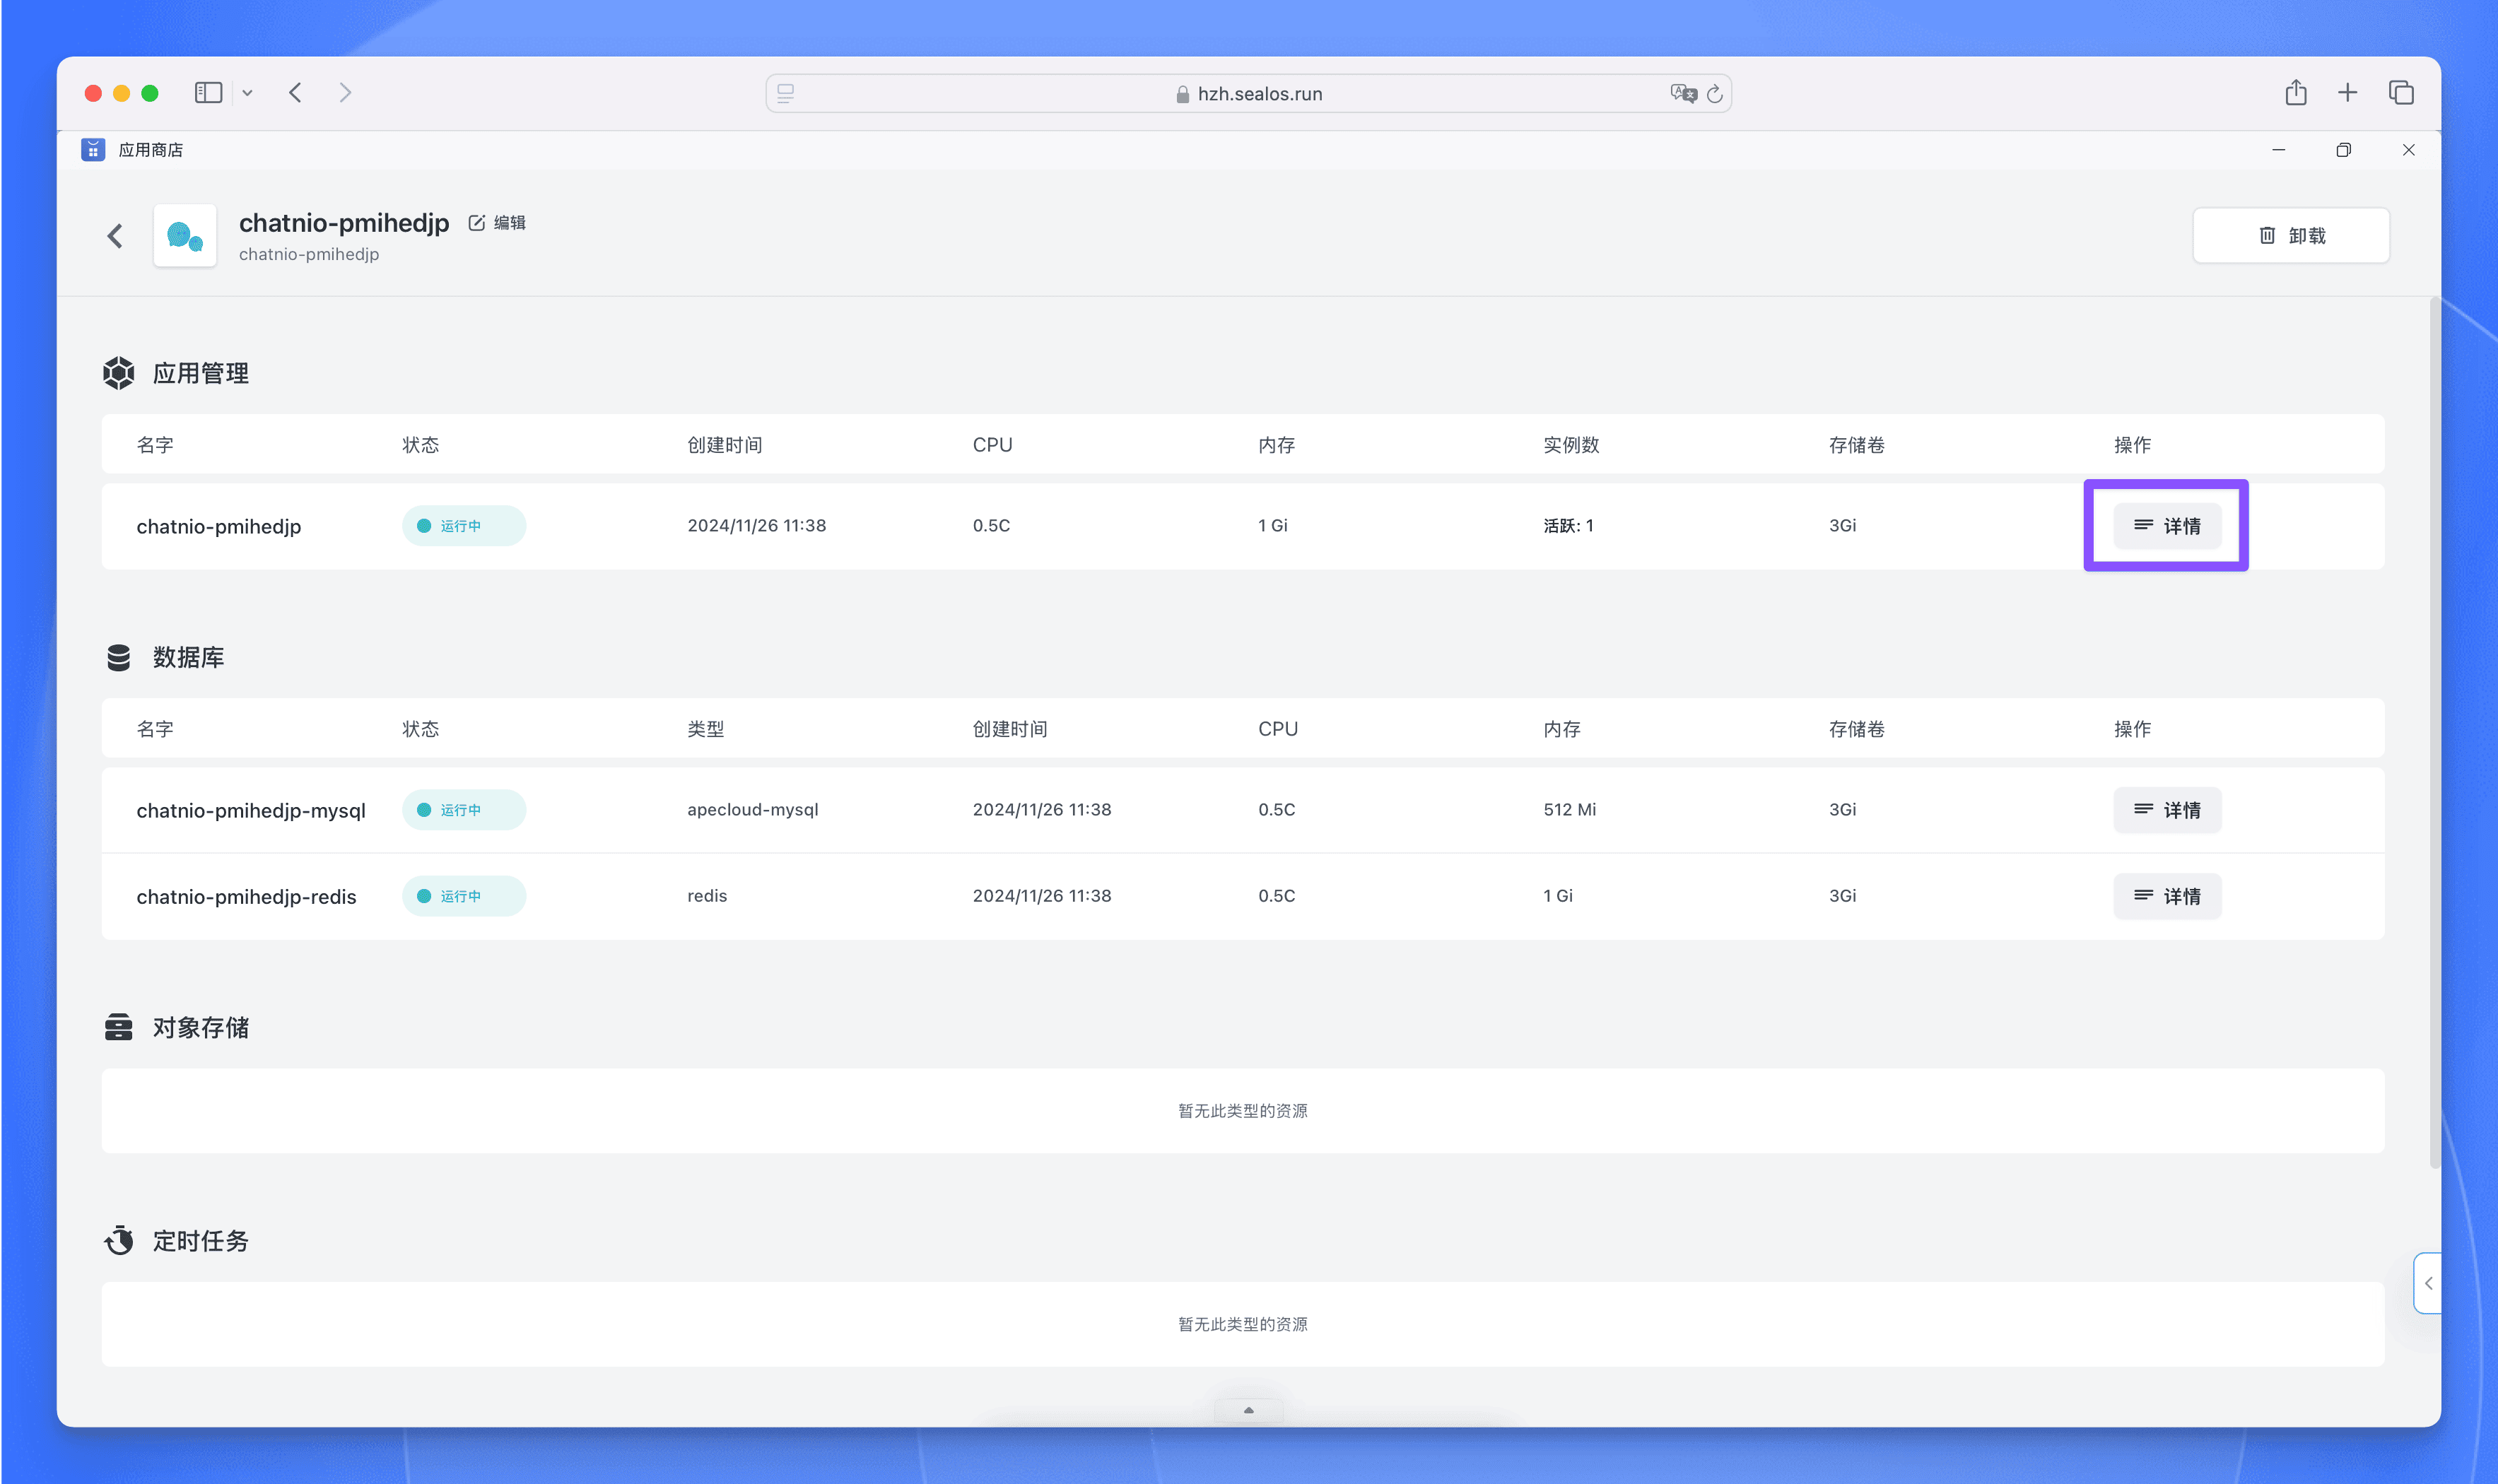Click the 对象存储 object storage section icon
The width and height of the screenshot is (2498, 1484).
119,1027
